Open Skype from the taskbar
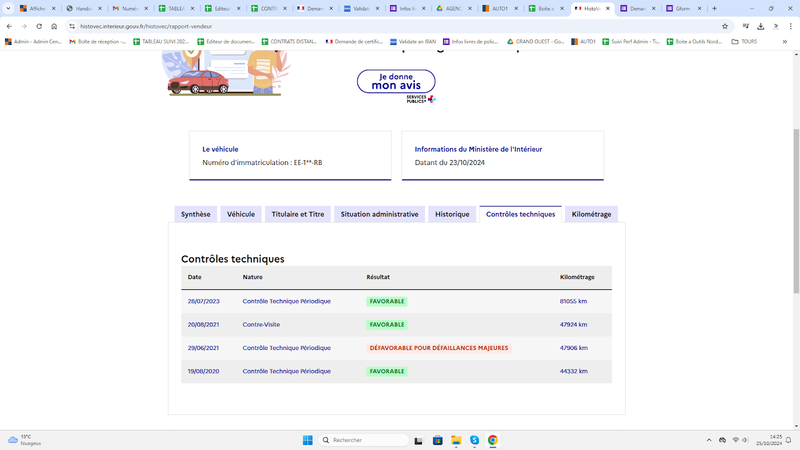This screenshot has width=800, height=450. [x=474, y=440]
